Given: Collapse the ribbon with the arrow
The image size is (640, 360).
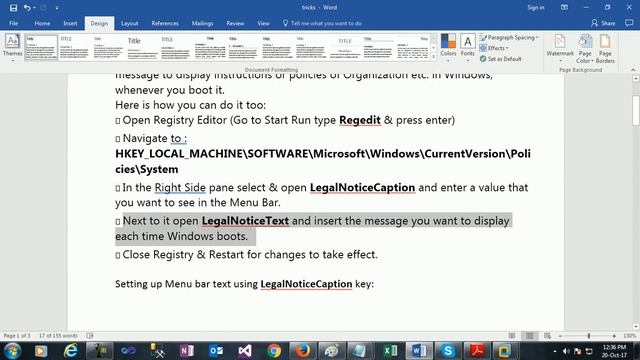Looking at the screenshot, I should pos(633,70).
